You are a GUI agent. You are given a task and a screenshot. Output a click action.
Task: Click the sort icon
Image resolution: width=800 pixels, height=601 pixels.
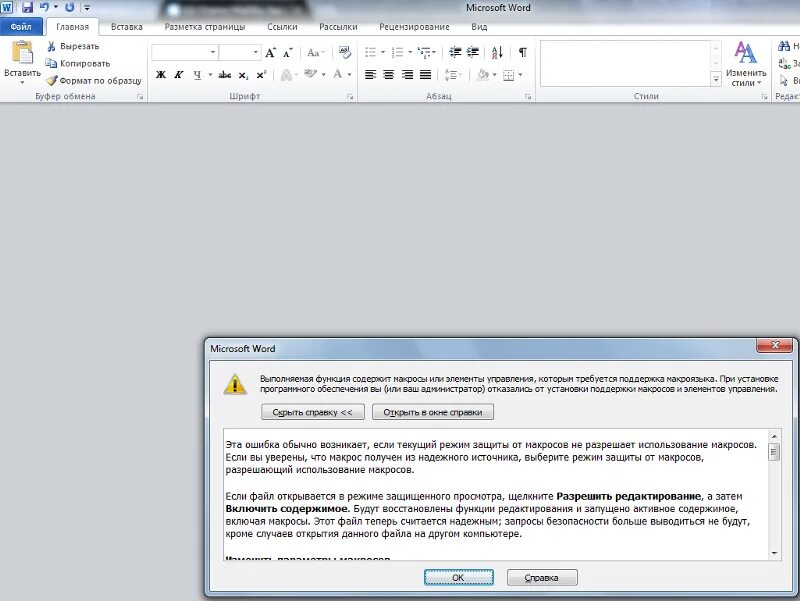click(x=497, y=52)
